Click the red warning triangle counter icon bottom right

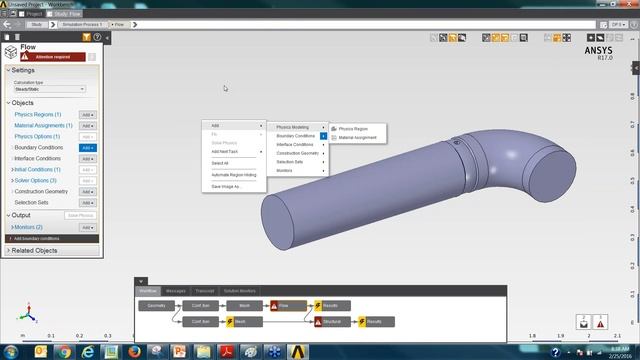tap(600, 322)
